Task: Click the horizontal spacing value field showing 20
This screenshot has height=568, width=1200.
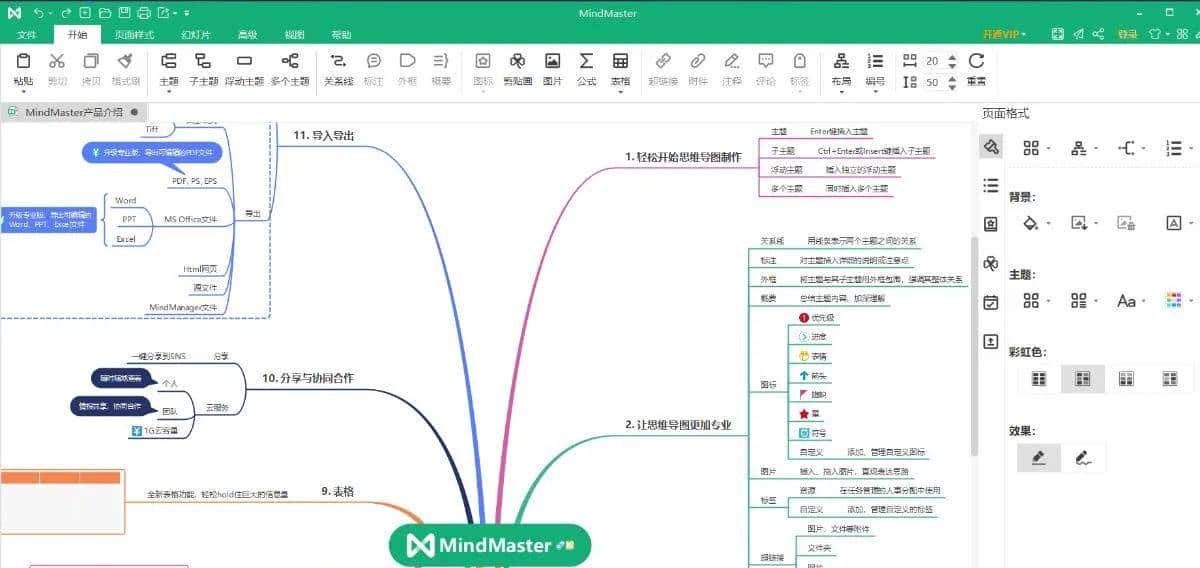Action: tap(933, 60)
